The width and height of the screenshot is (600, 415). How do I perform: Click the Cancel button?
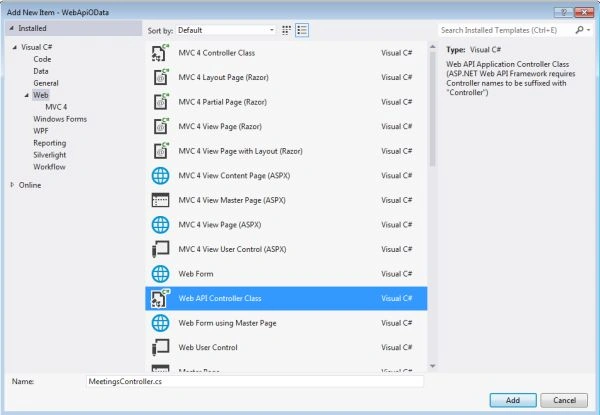(x=564, y=400)
